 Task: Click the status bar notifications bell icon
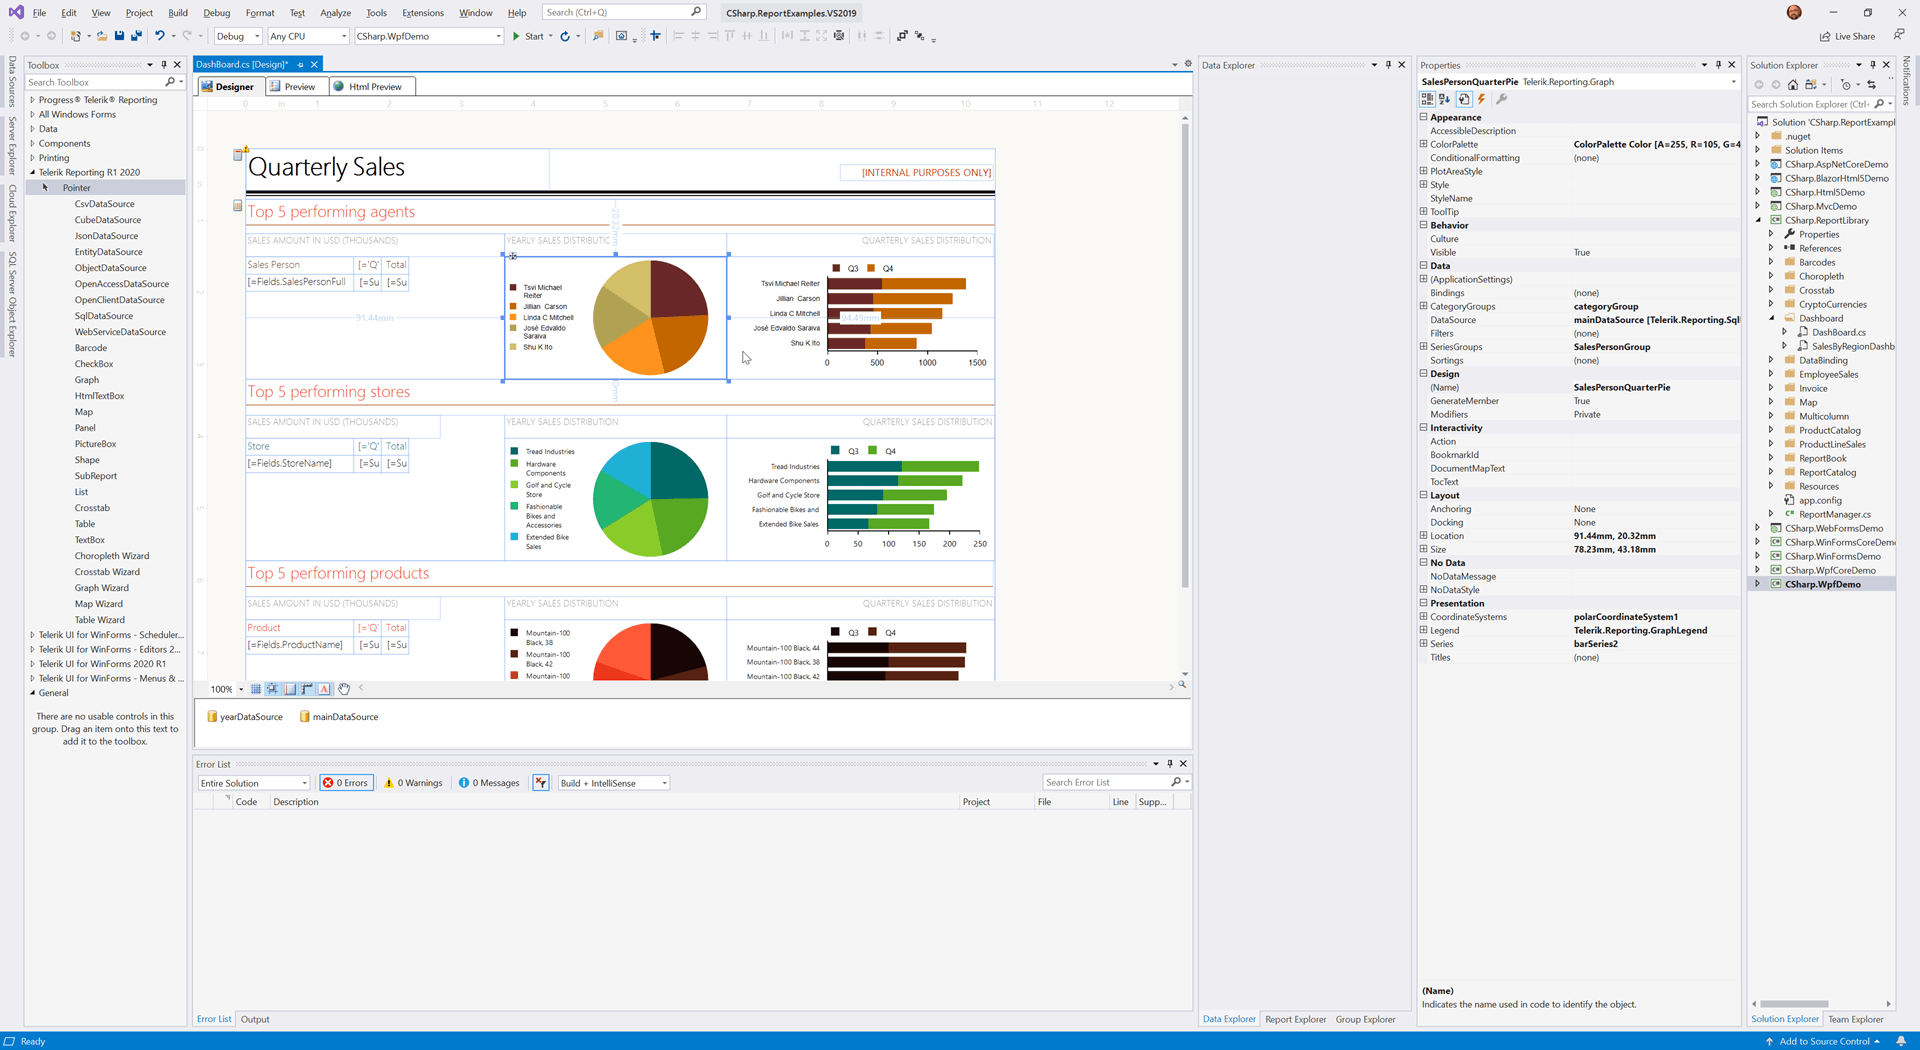point(1901,1041)
